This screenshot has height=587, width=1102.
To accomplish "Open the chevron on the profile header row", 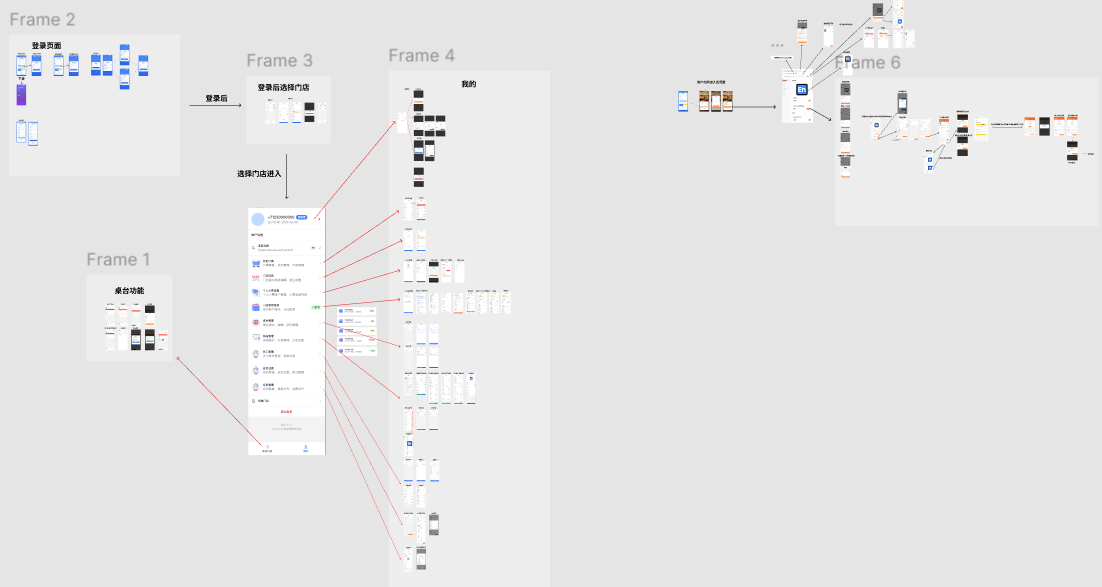I will point(319,219).
